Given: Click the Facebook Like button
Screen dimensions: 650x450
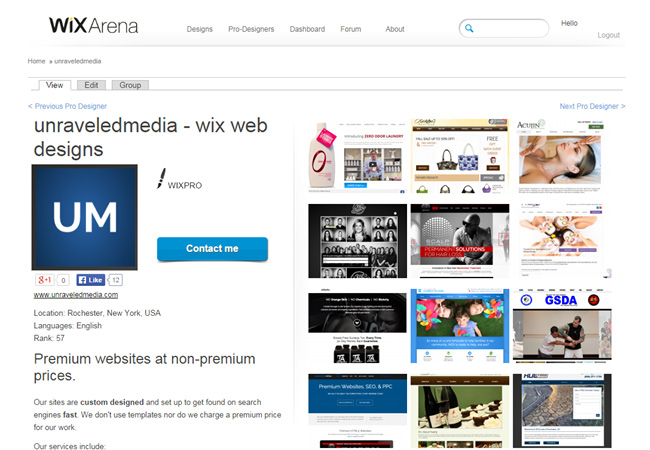Looking at the screenshot, I should click(x=91, y=280).
